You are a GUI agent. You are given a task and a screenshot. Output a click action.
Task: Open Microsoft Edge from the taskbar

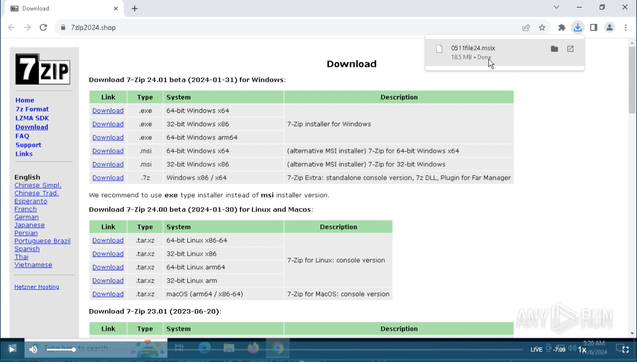[204, 348]
